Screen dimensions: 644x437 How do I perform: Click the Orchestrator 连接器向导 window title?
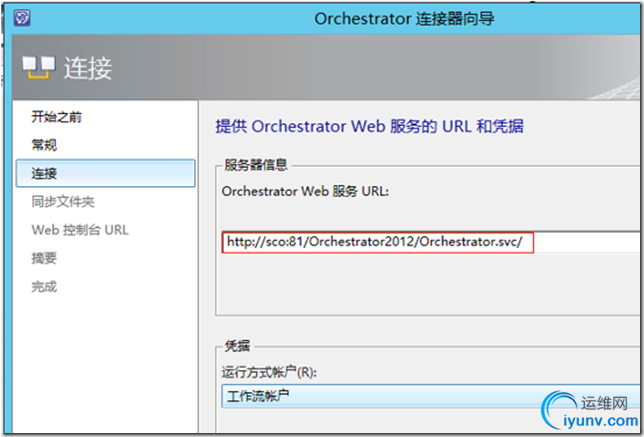[404, 18]
